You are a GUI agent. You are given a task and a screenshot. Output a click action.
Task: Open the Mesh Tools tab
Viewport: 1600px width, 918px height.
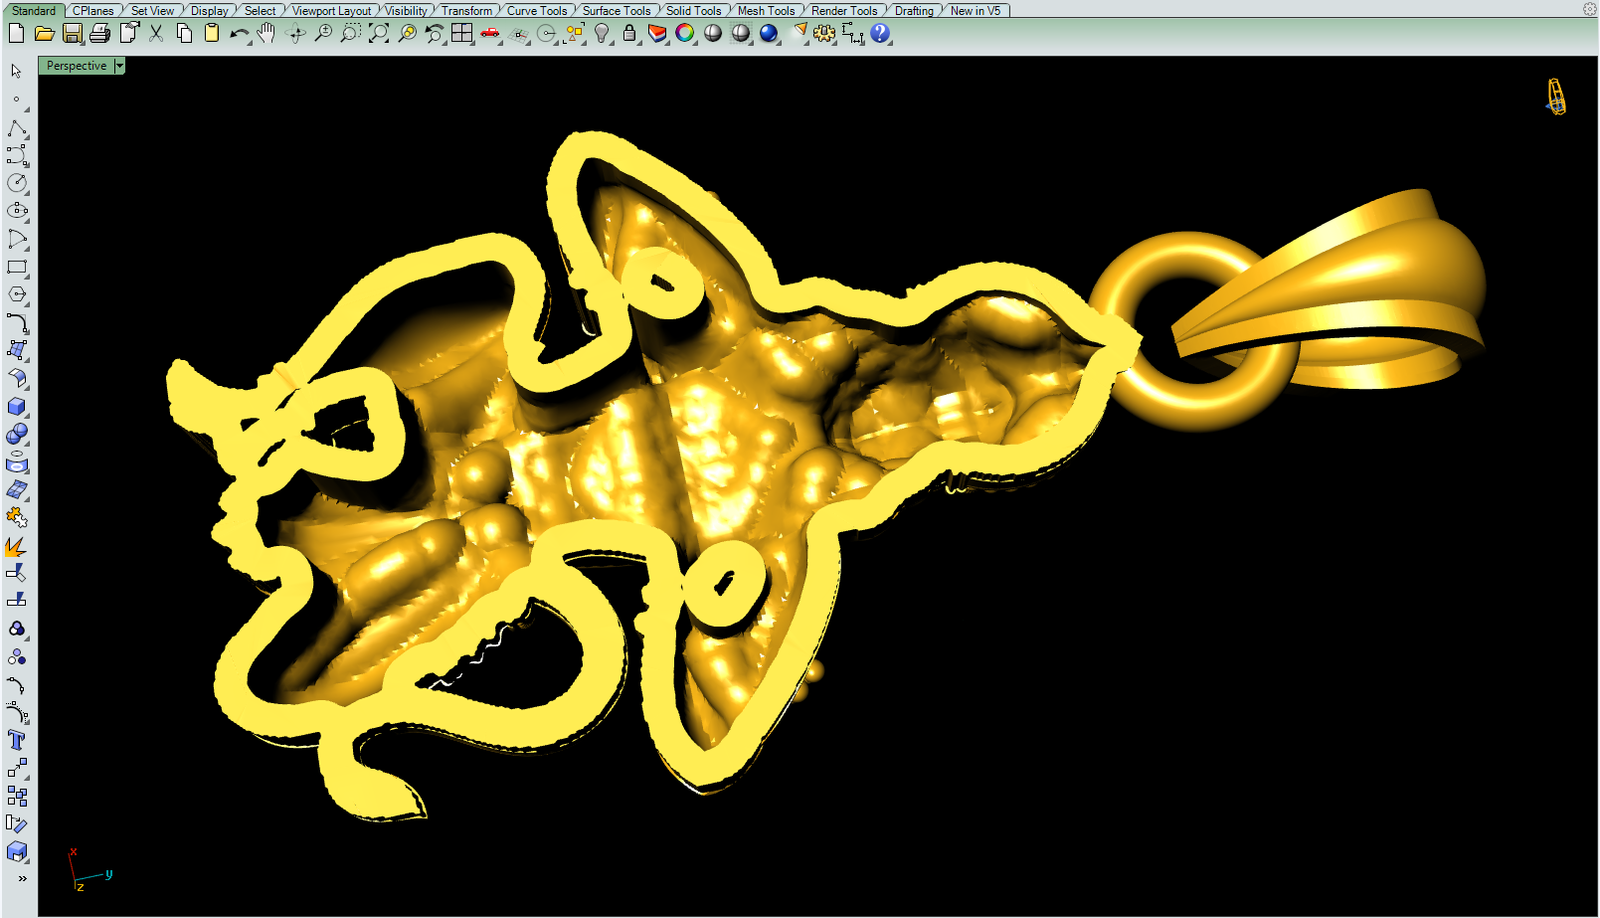766,11
